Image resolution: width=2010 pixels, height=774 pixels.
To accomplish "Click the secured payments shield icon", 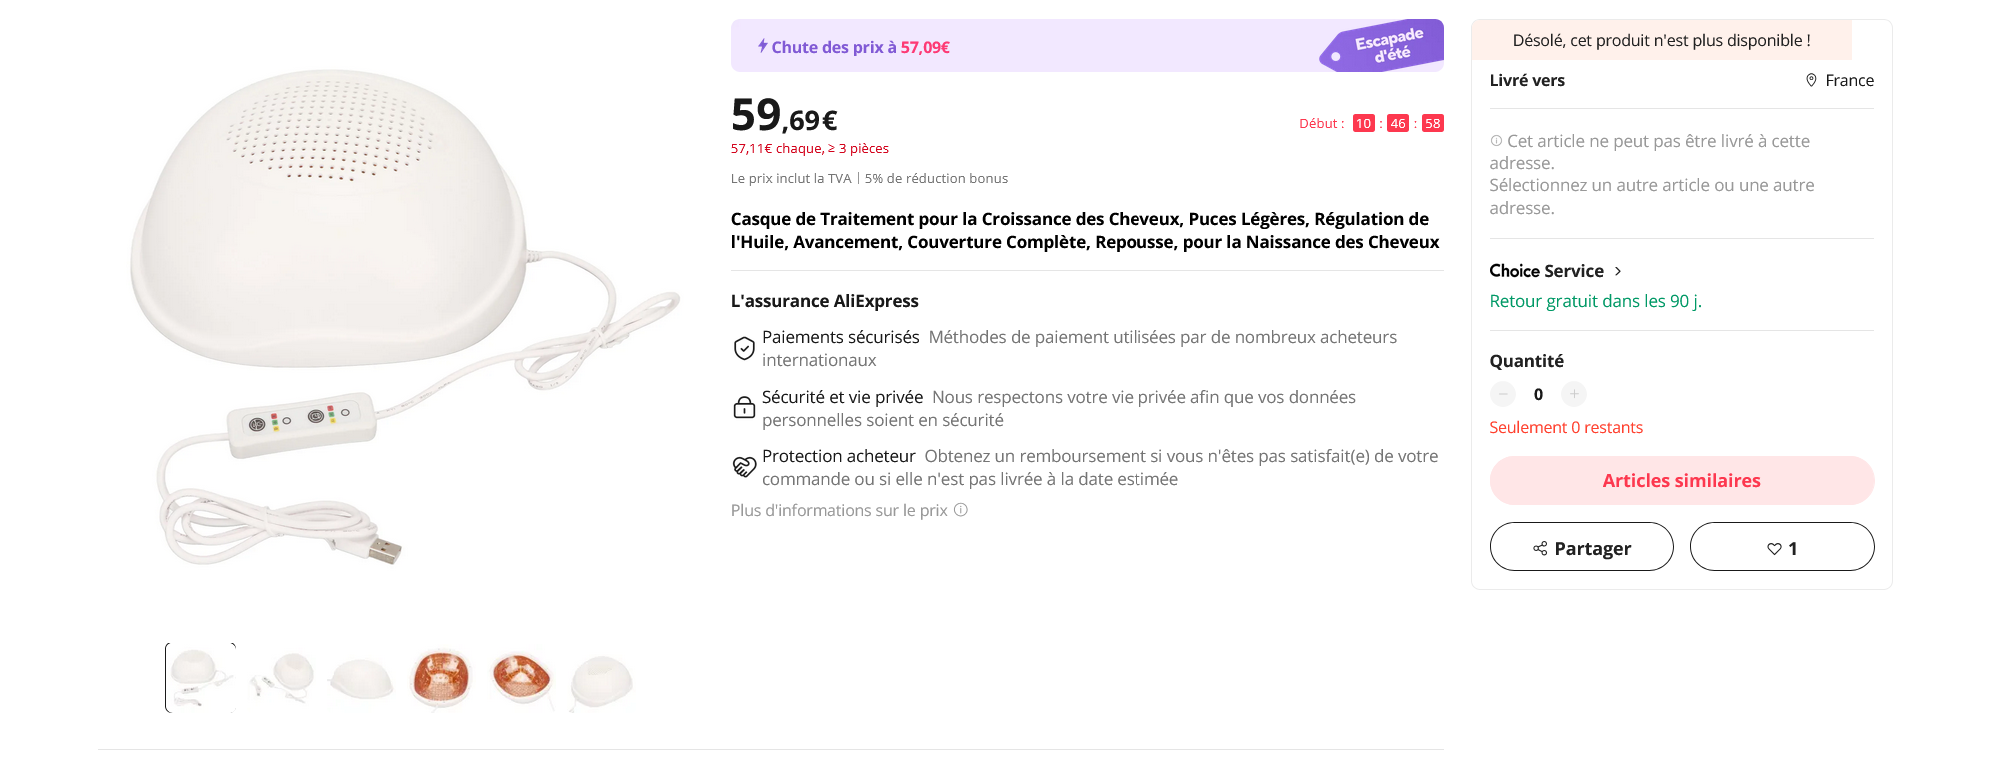I will 743,348.
